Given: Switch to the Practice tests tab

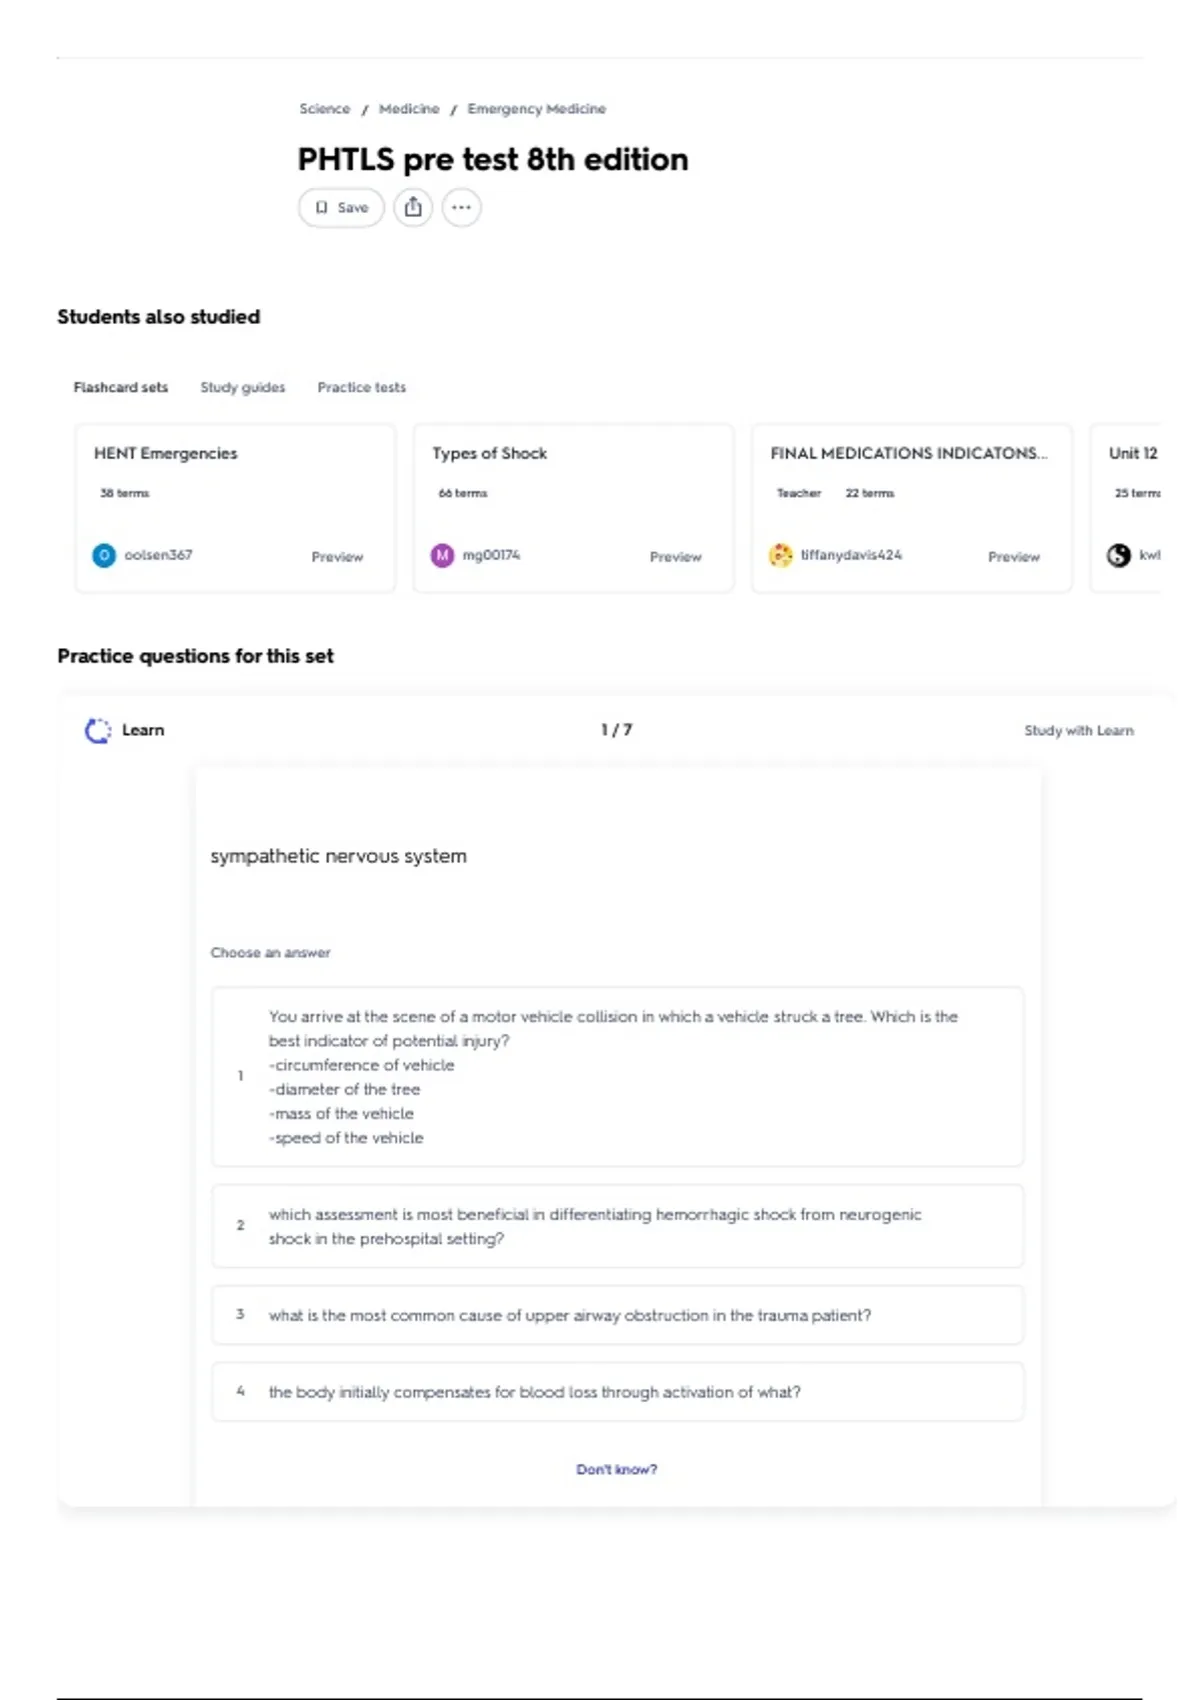Looking at the screenshot, I should click(362, 387).
